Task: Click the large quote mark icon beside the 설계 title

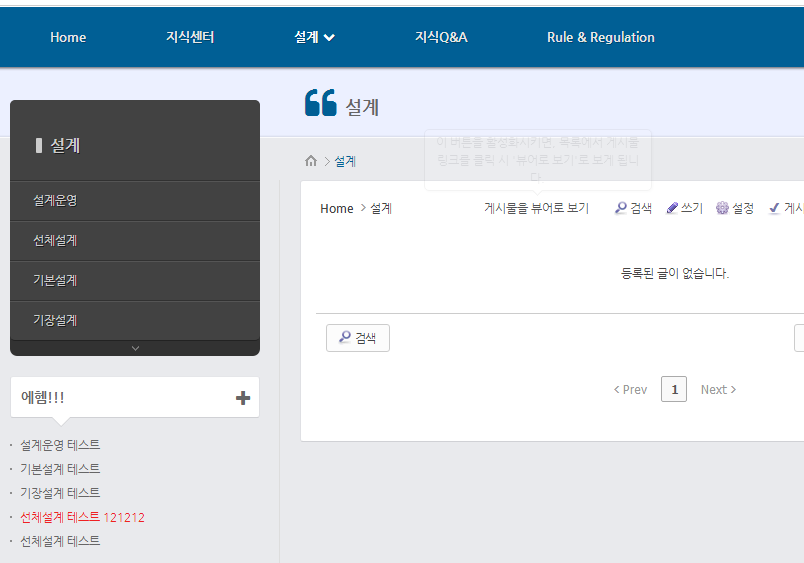Action: tap(320, 104)
